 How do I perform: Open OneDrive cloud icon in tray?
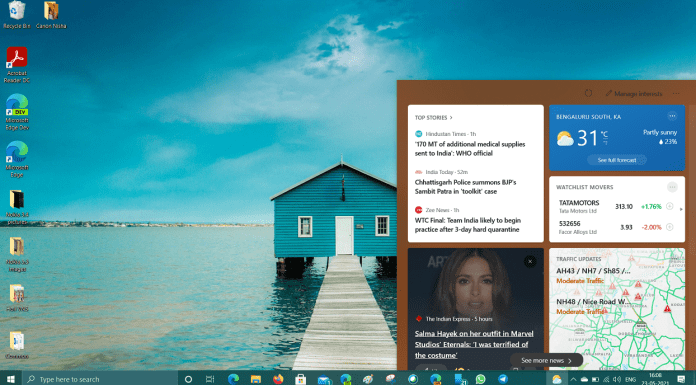584,379
